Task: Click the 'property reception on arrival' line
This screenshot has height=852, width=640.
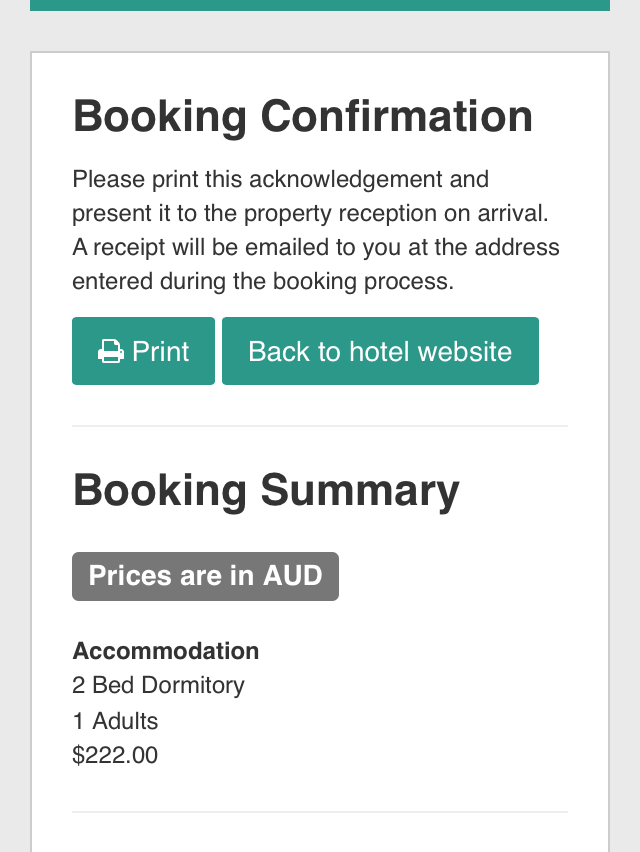Action: (310, 214)
